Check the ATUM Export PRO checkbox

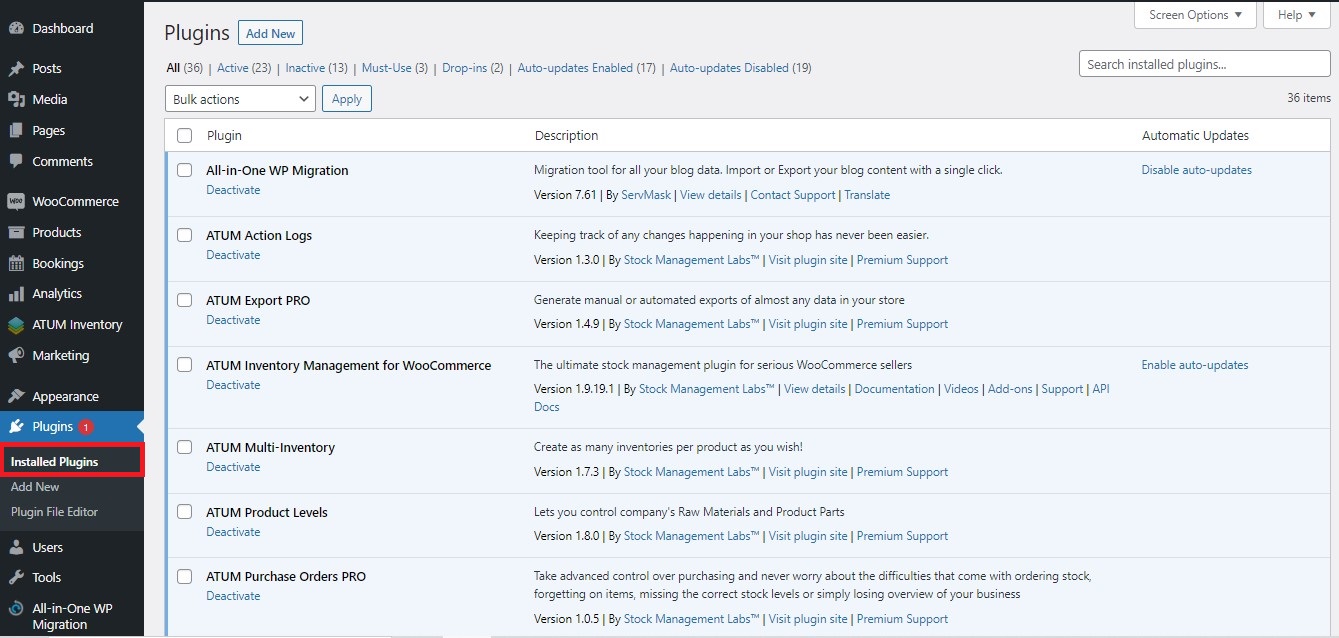coord(184,300)
